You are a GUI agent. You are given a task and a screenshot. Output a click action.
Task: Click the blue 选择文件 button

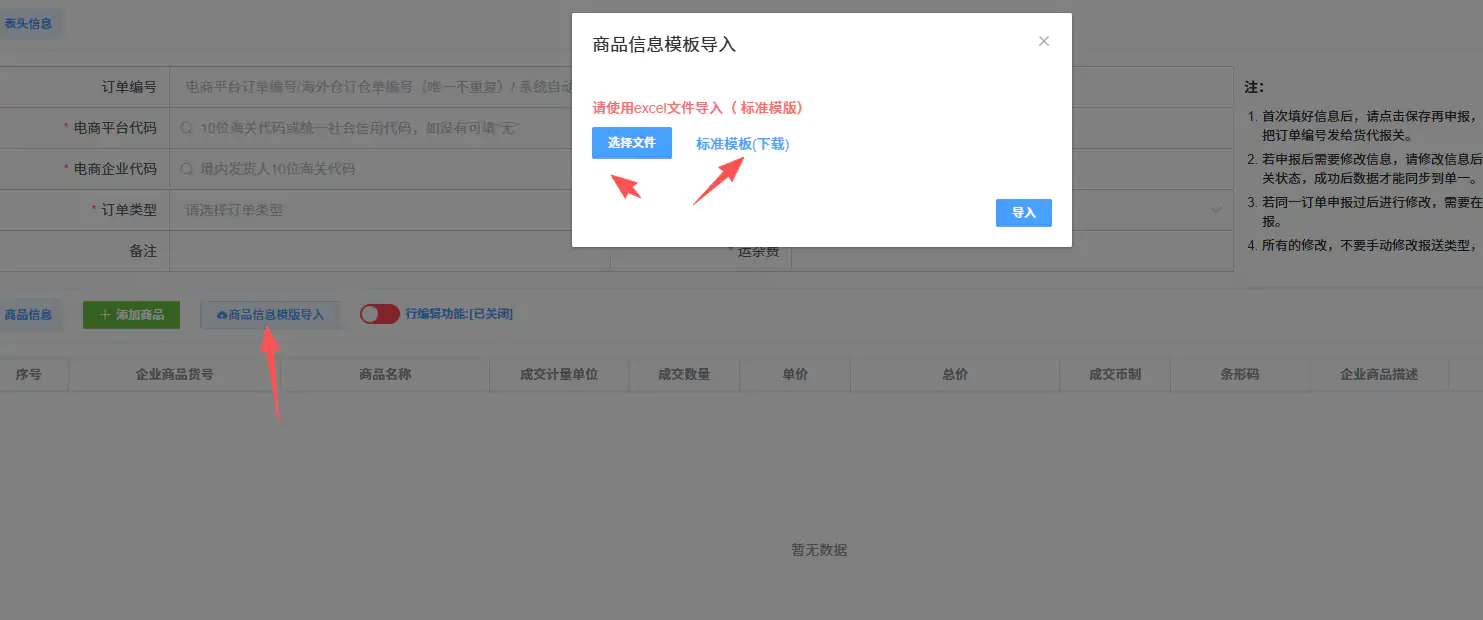(x=631, y=143)
